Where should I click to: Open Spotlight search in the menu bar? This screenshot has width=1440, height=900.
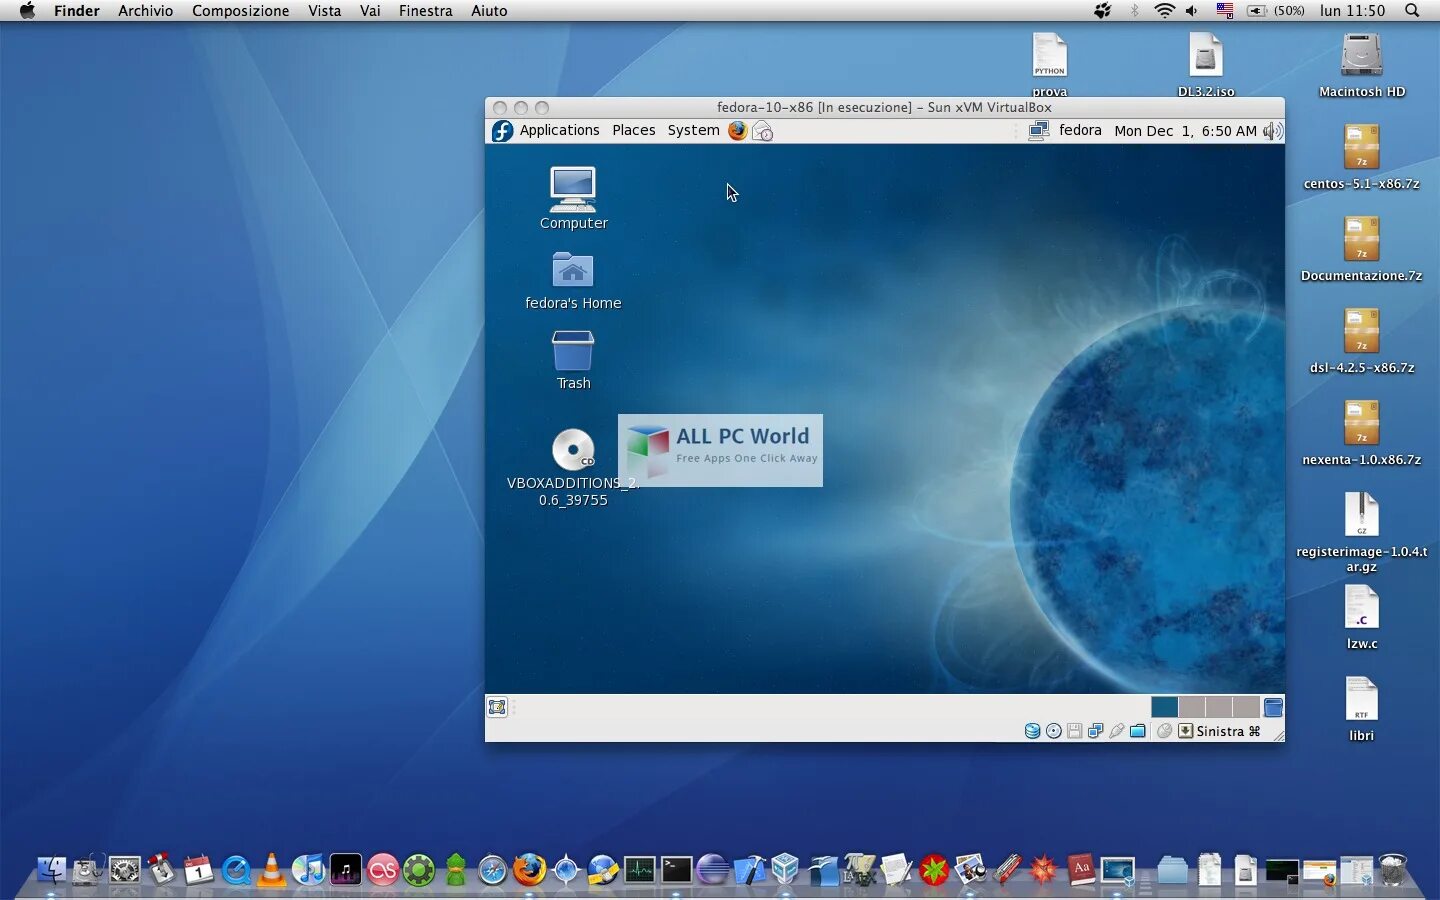click(1412, 11)
